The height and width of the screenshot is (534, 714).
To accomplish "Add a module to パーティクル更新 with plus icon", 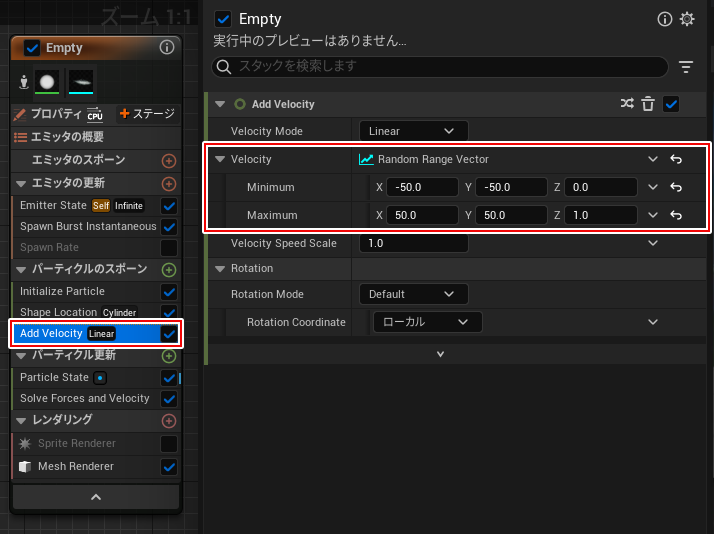I will tap(169, 355).
